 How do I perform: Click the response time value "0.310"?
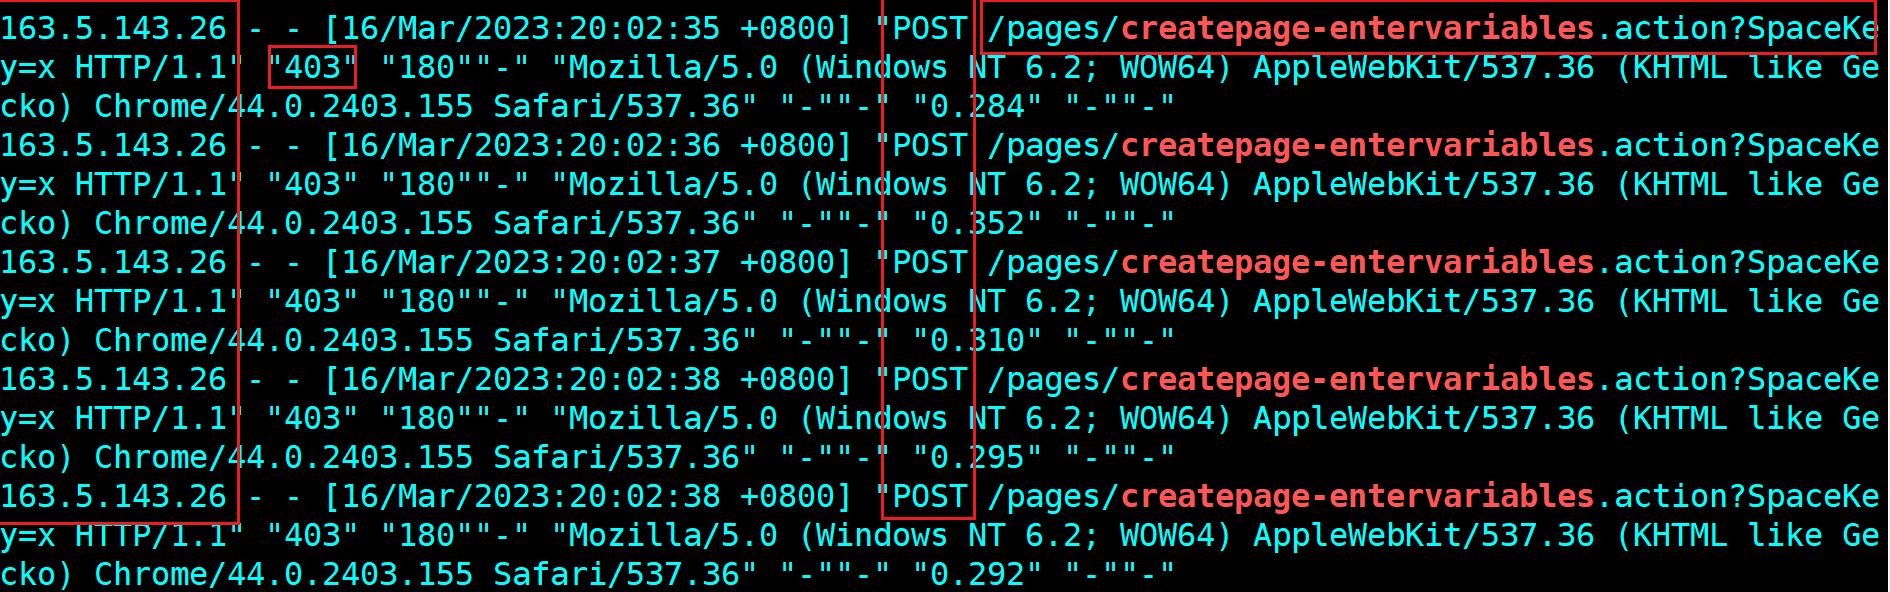(977, 341)
